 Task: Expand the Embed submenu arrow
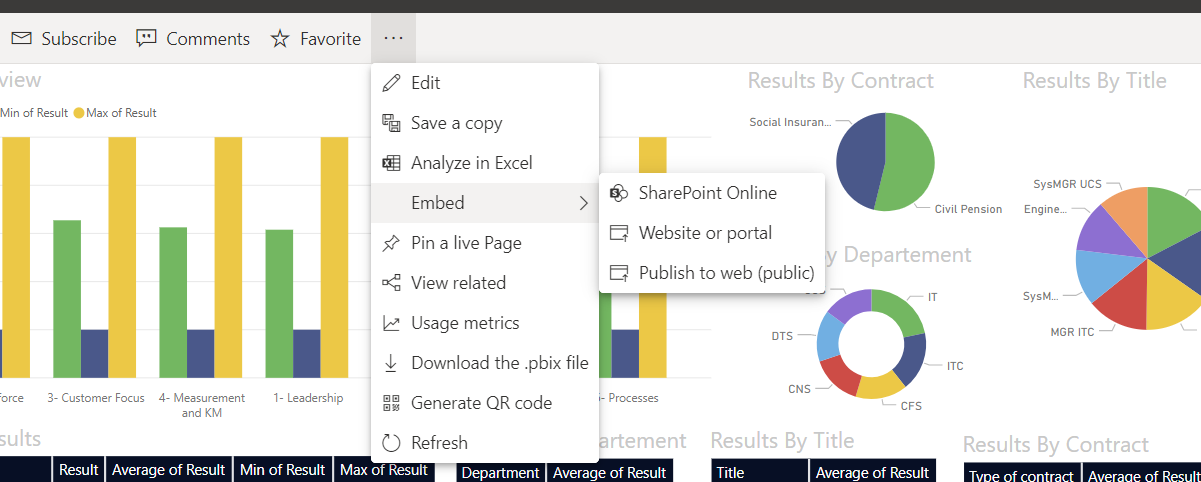click(583, 203)
